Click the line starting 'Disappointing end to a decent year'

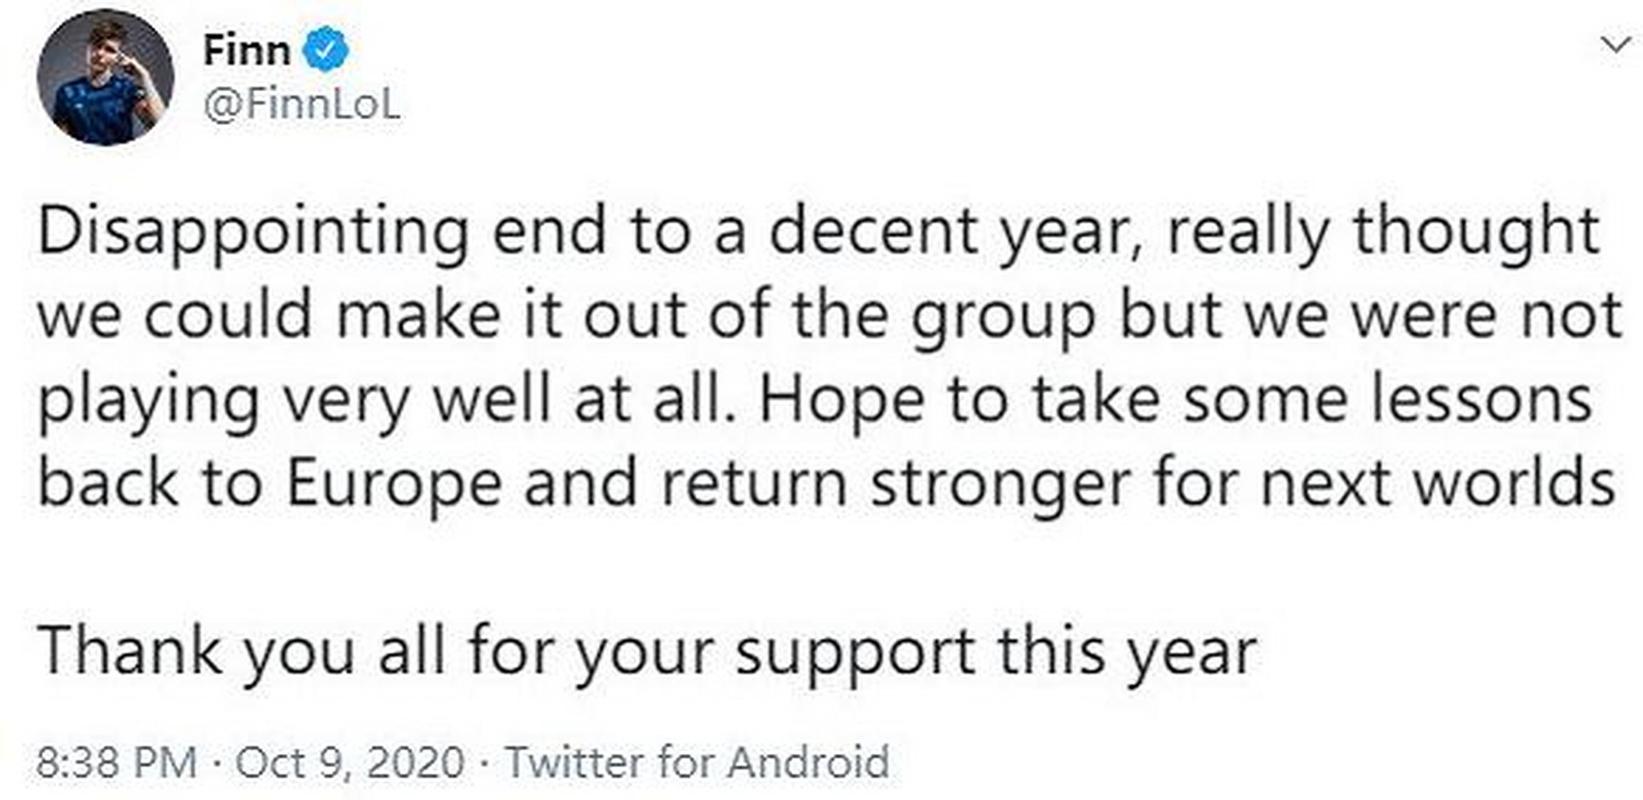819,233
